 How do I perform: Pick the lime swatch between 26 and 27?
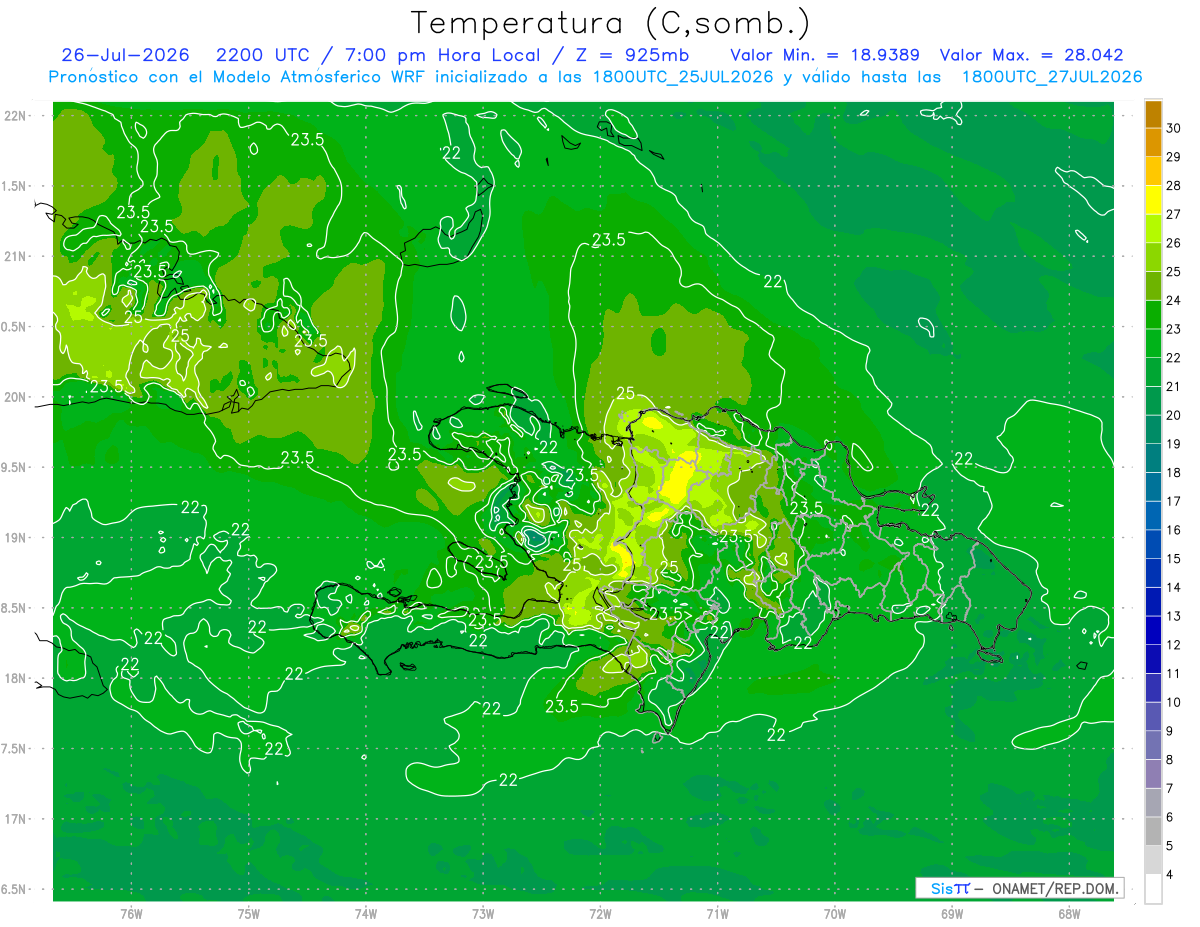click(x=1153, y=229)
